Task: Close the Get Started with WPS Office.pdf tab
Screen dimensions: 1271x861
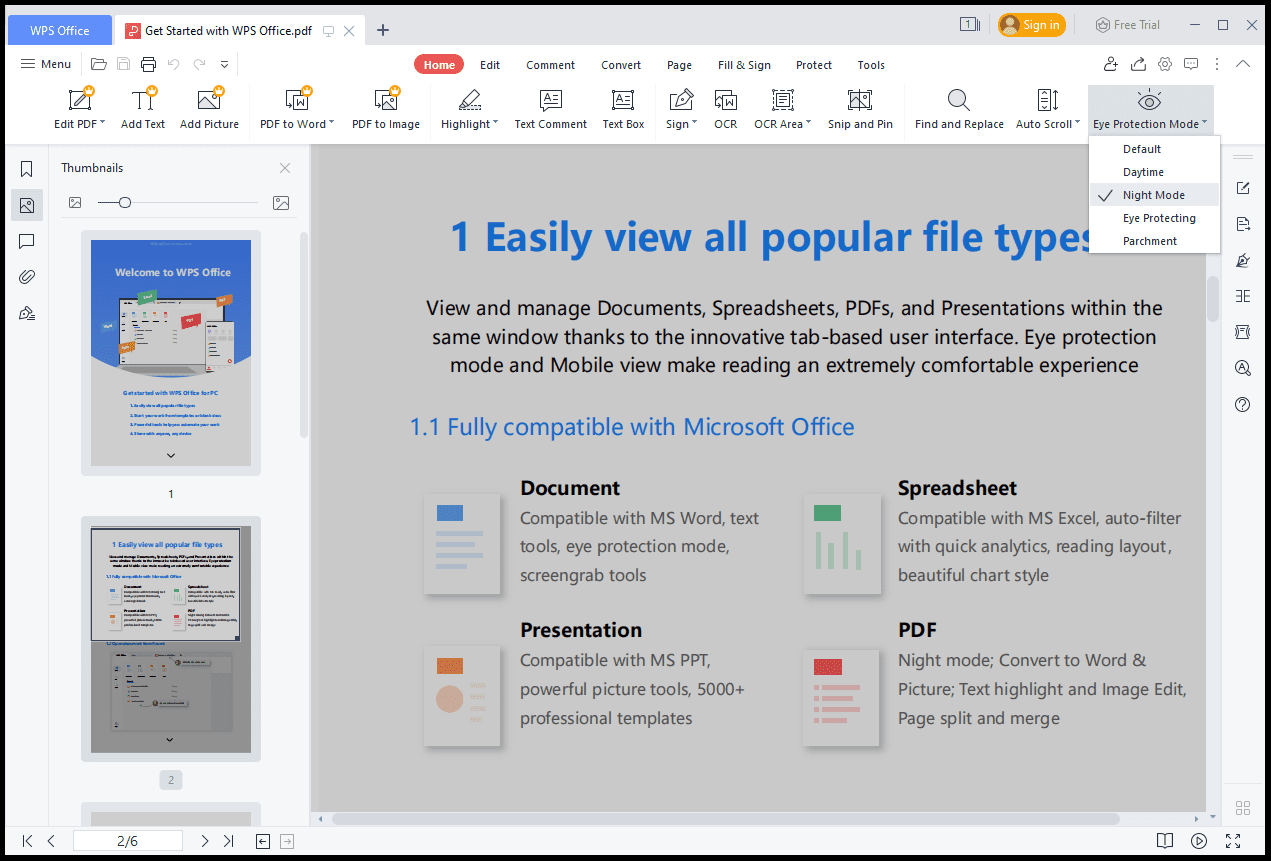Action: 349,31
